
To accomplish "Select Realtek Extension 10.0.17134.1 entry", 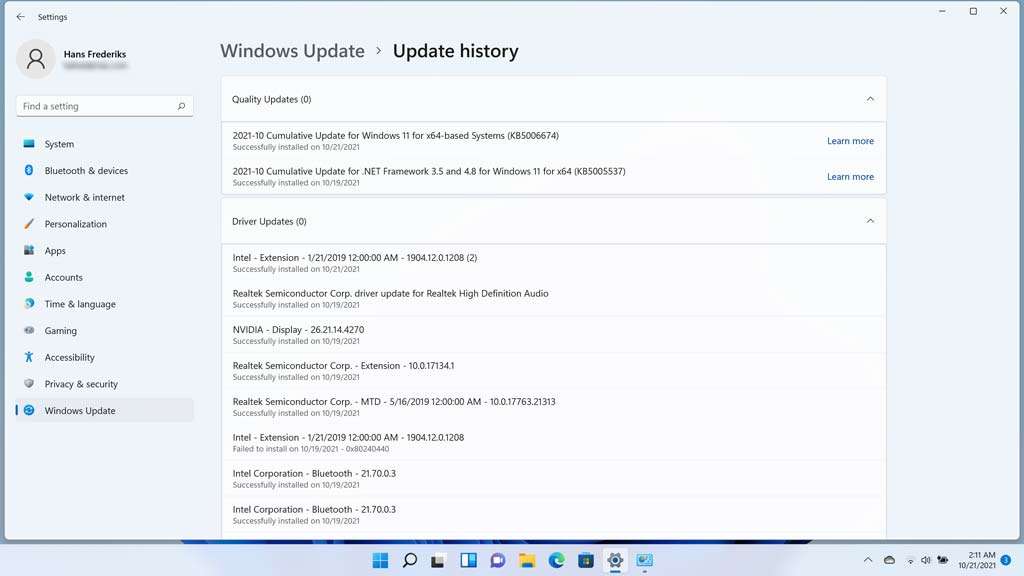I will click(x=553, y=370).
